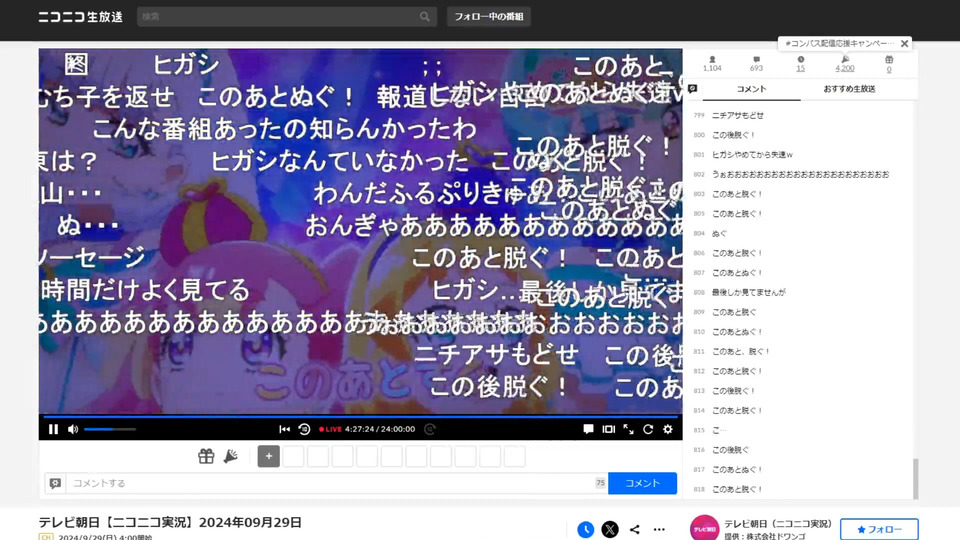Image resolution: width=960 pixels, height=540 pixels.
Task: Close the campaign tooltip popup
Action: pos(904,43)
